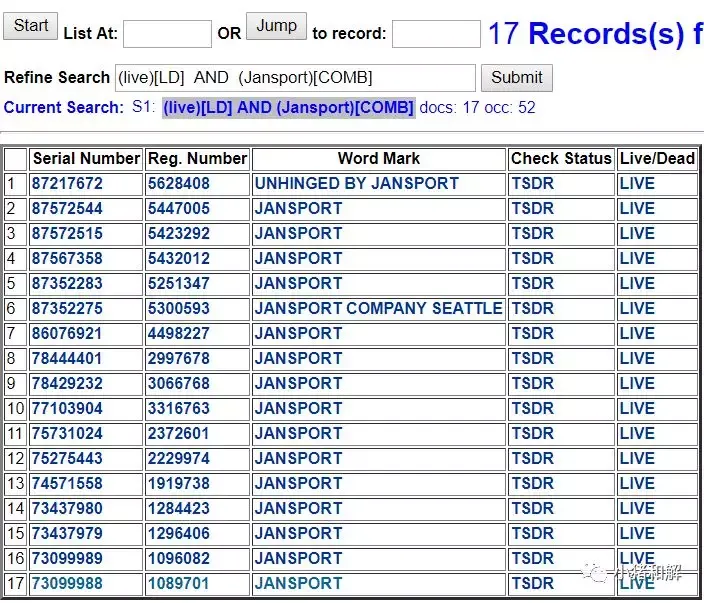Open registration number 1296406

click(x=179, y=533)
